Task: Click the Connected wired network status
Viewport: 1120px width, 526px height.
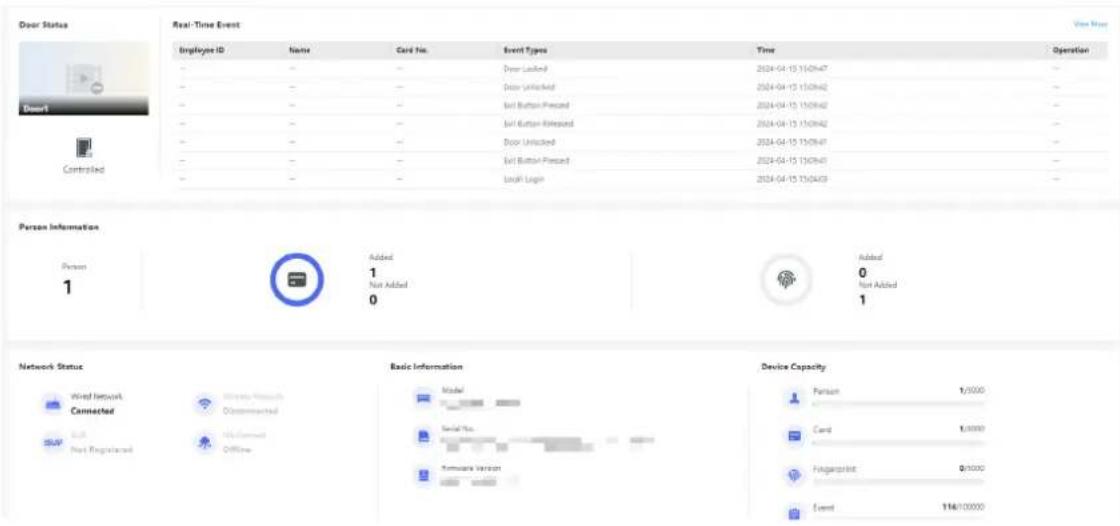Action: point(92,411)
